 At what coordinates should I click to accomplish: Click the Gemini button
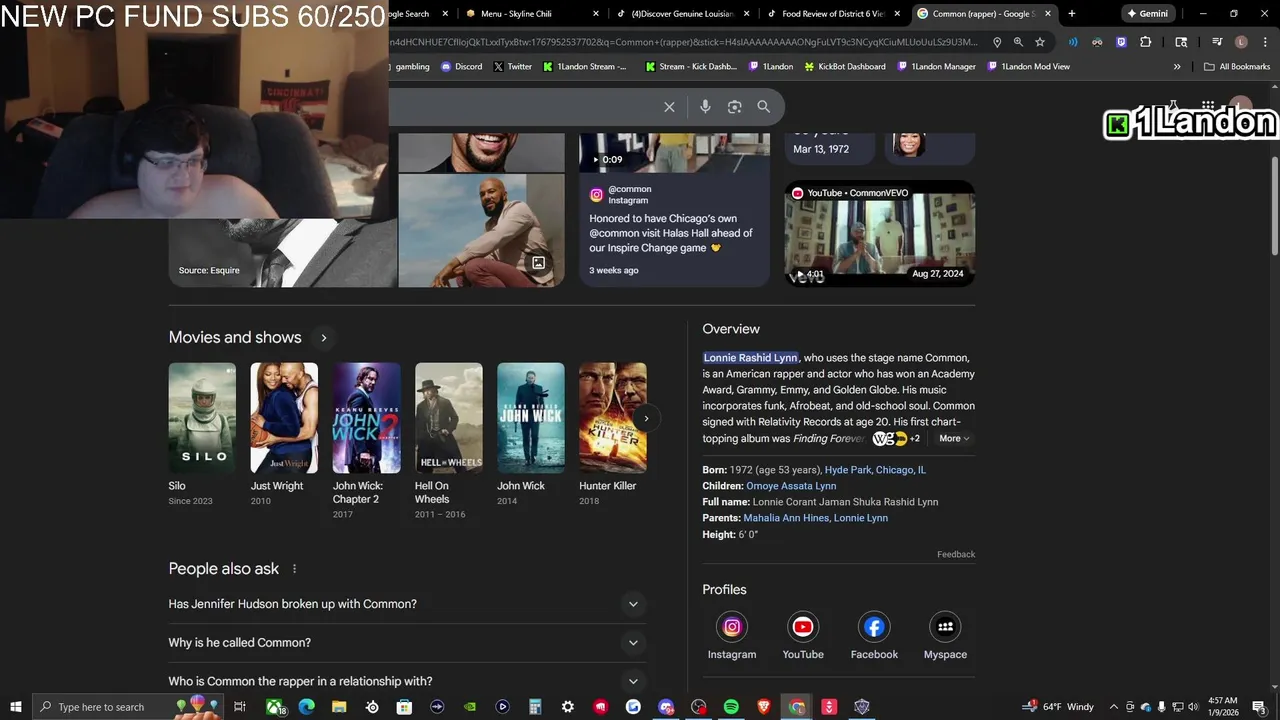1148,14
